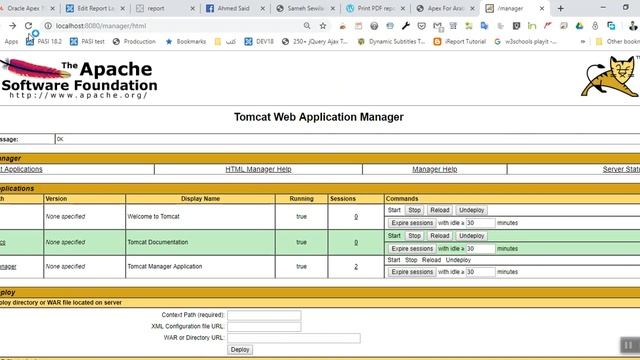Expire sessions for Tomcat Documentation
This screenshot has height=360, width=640.
pos(412,249)
